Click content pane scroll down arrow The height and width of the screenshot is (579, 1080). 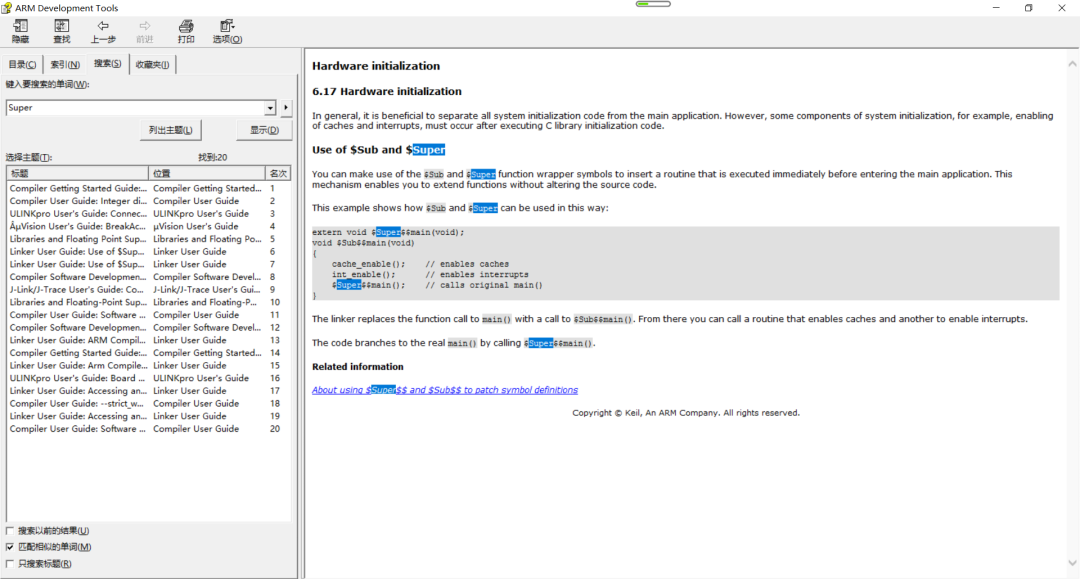[1072, 563]
